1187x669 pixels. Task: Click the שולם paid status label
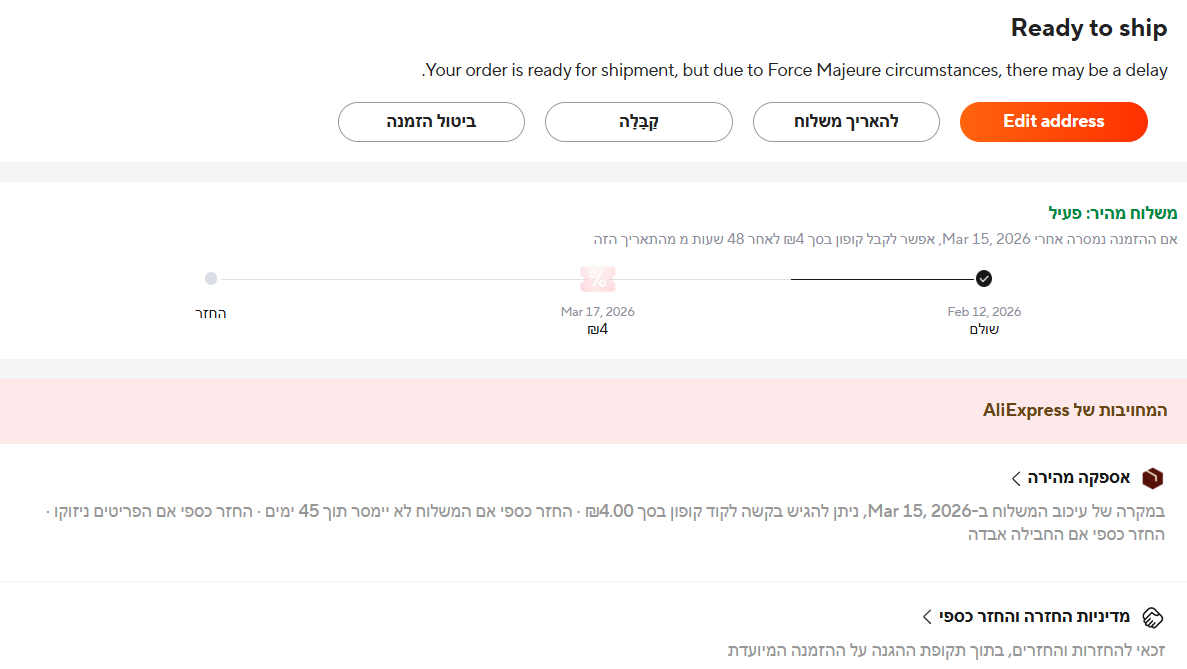pos(984,329)
